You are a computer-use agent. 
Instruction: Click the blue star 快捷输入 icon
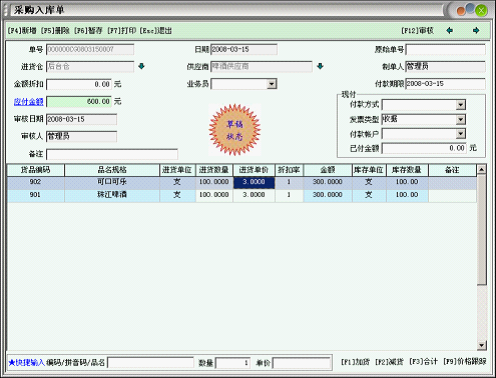(x=12, y=362)
